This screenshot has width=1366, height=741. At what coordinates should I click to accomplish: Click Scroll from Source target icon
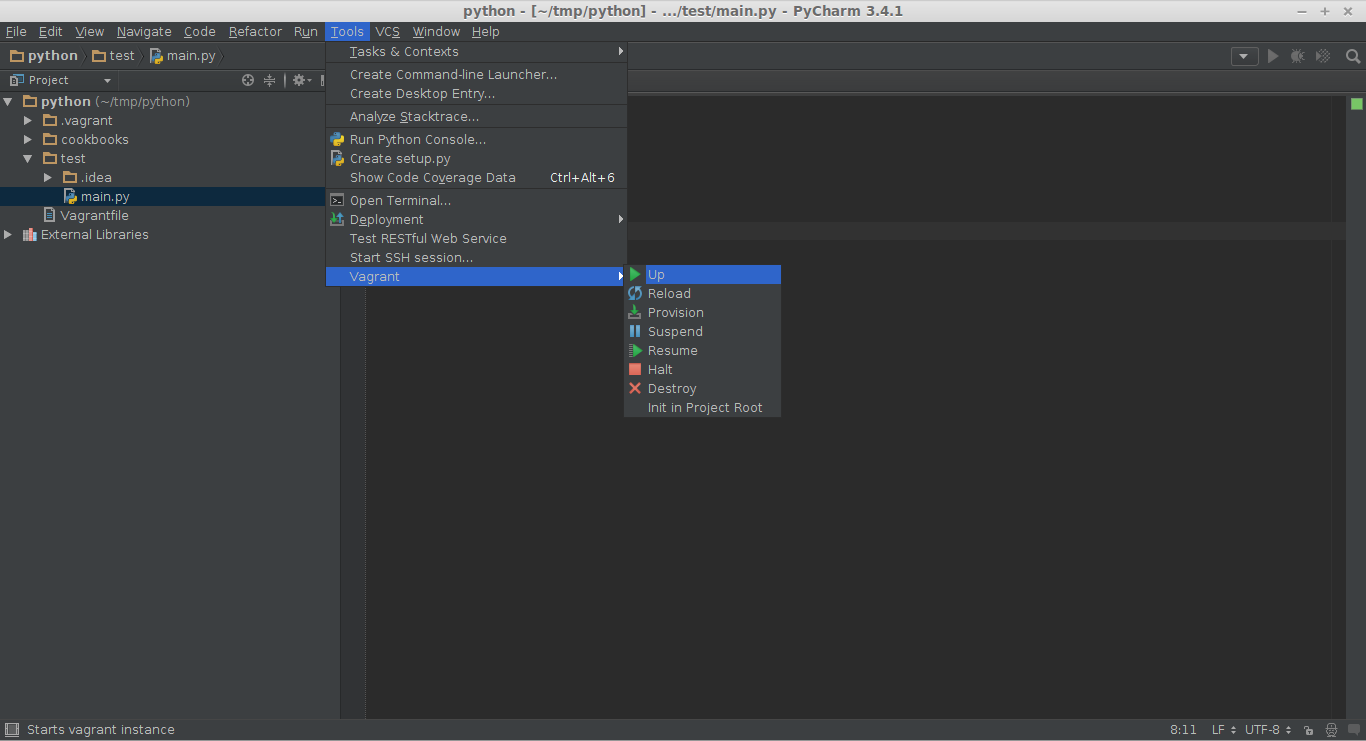(x=248, y=80)
